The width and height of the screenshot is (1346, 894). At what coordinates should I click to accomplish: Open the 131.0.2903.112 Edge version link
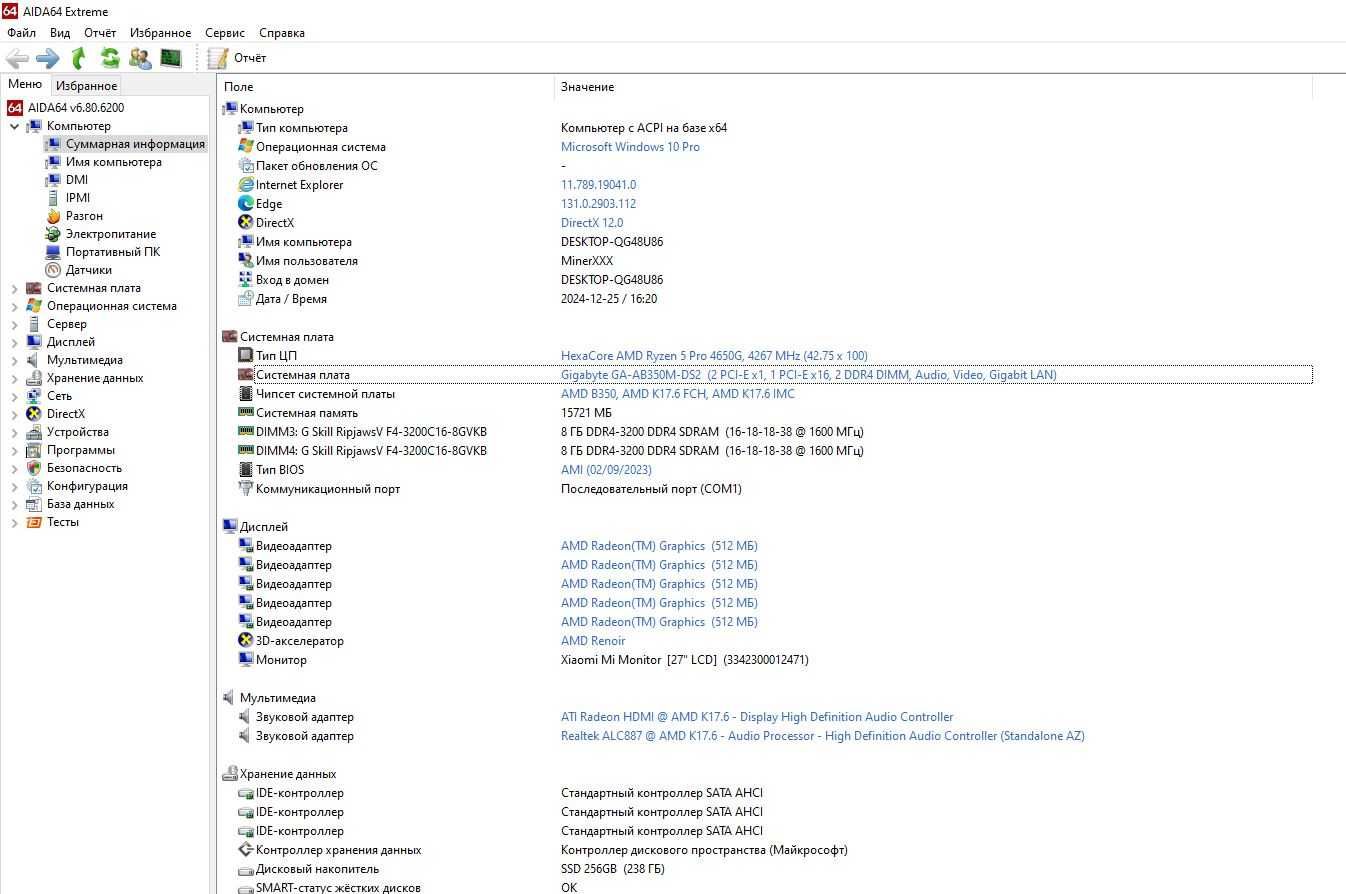pyautogui.click(x=598, y=204)
